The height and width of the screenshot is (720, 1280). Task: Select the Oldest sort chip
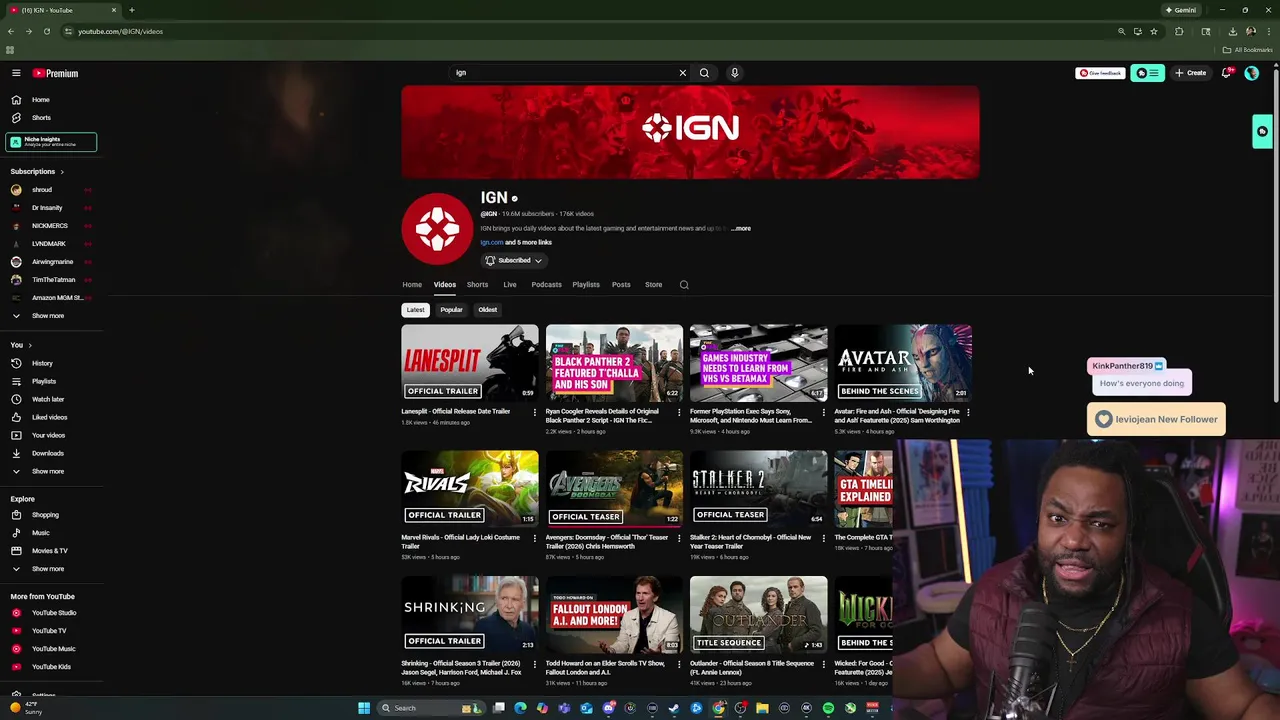pyautogui.click(x=487, y=310)
